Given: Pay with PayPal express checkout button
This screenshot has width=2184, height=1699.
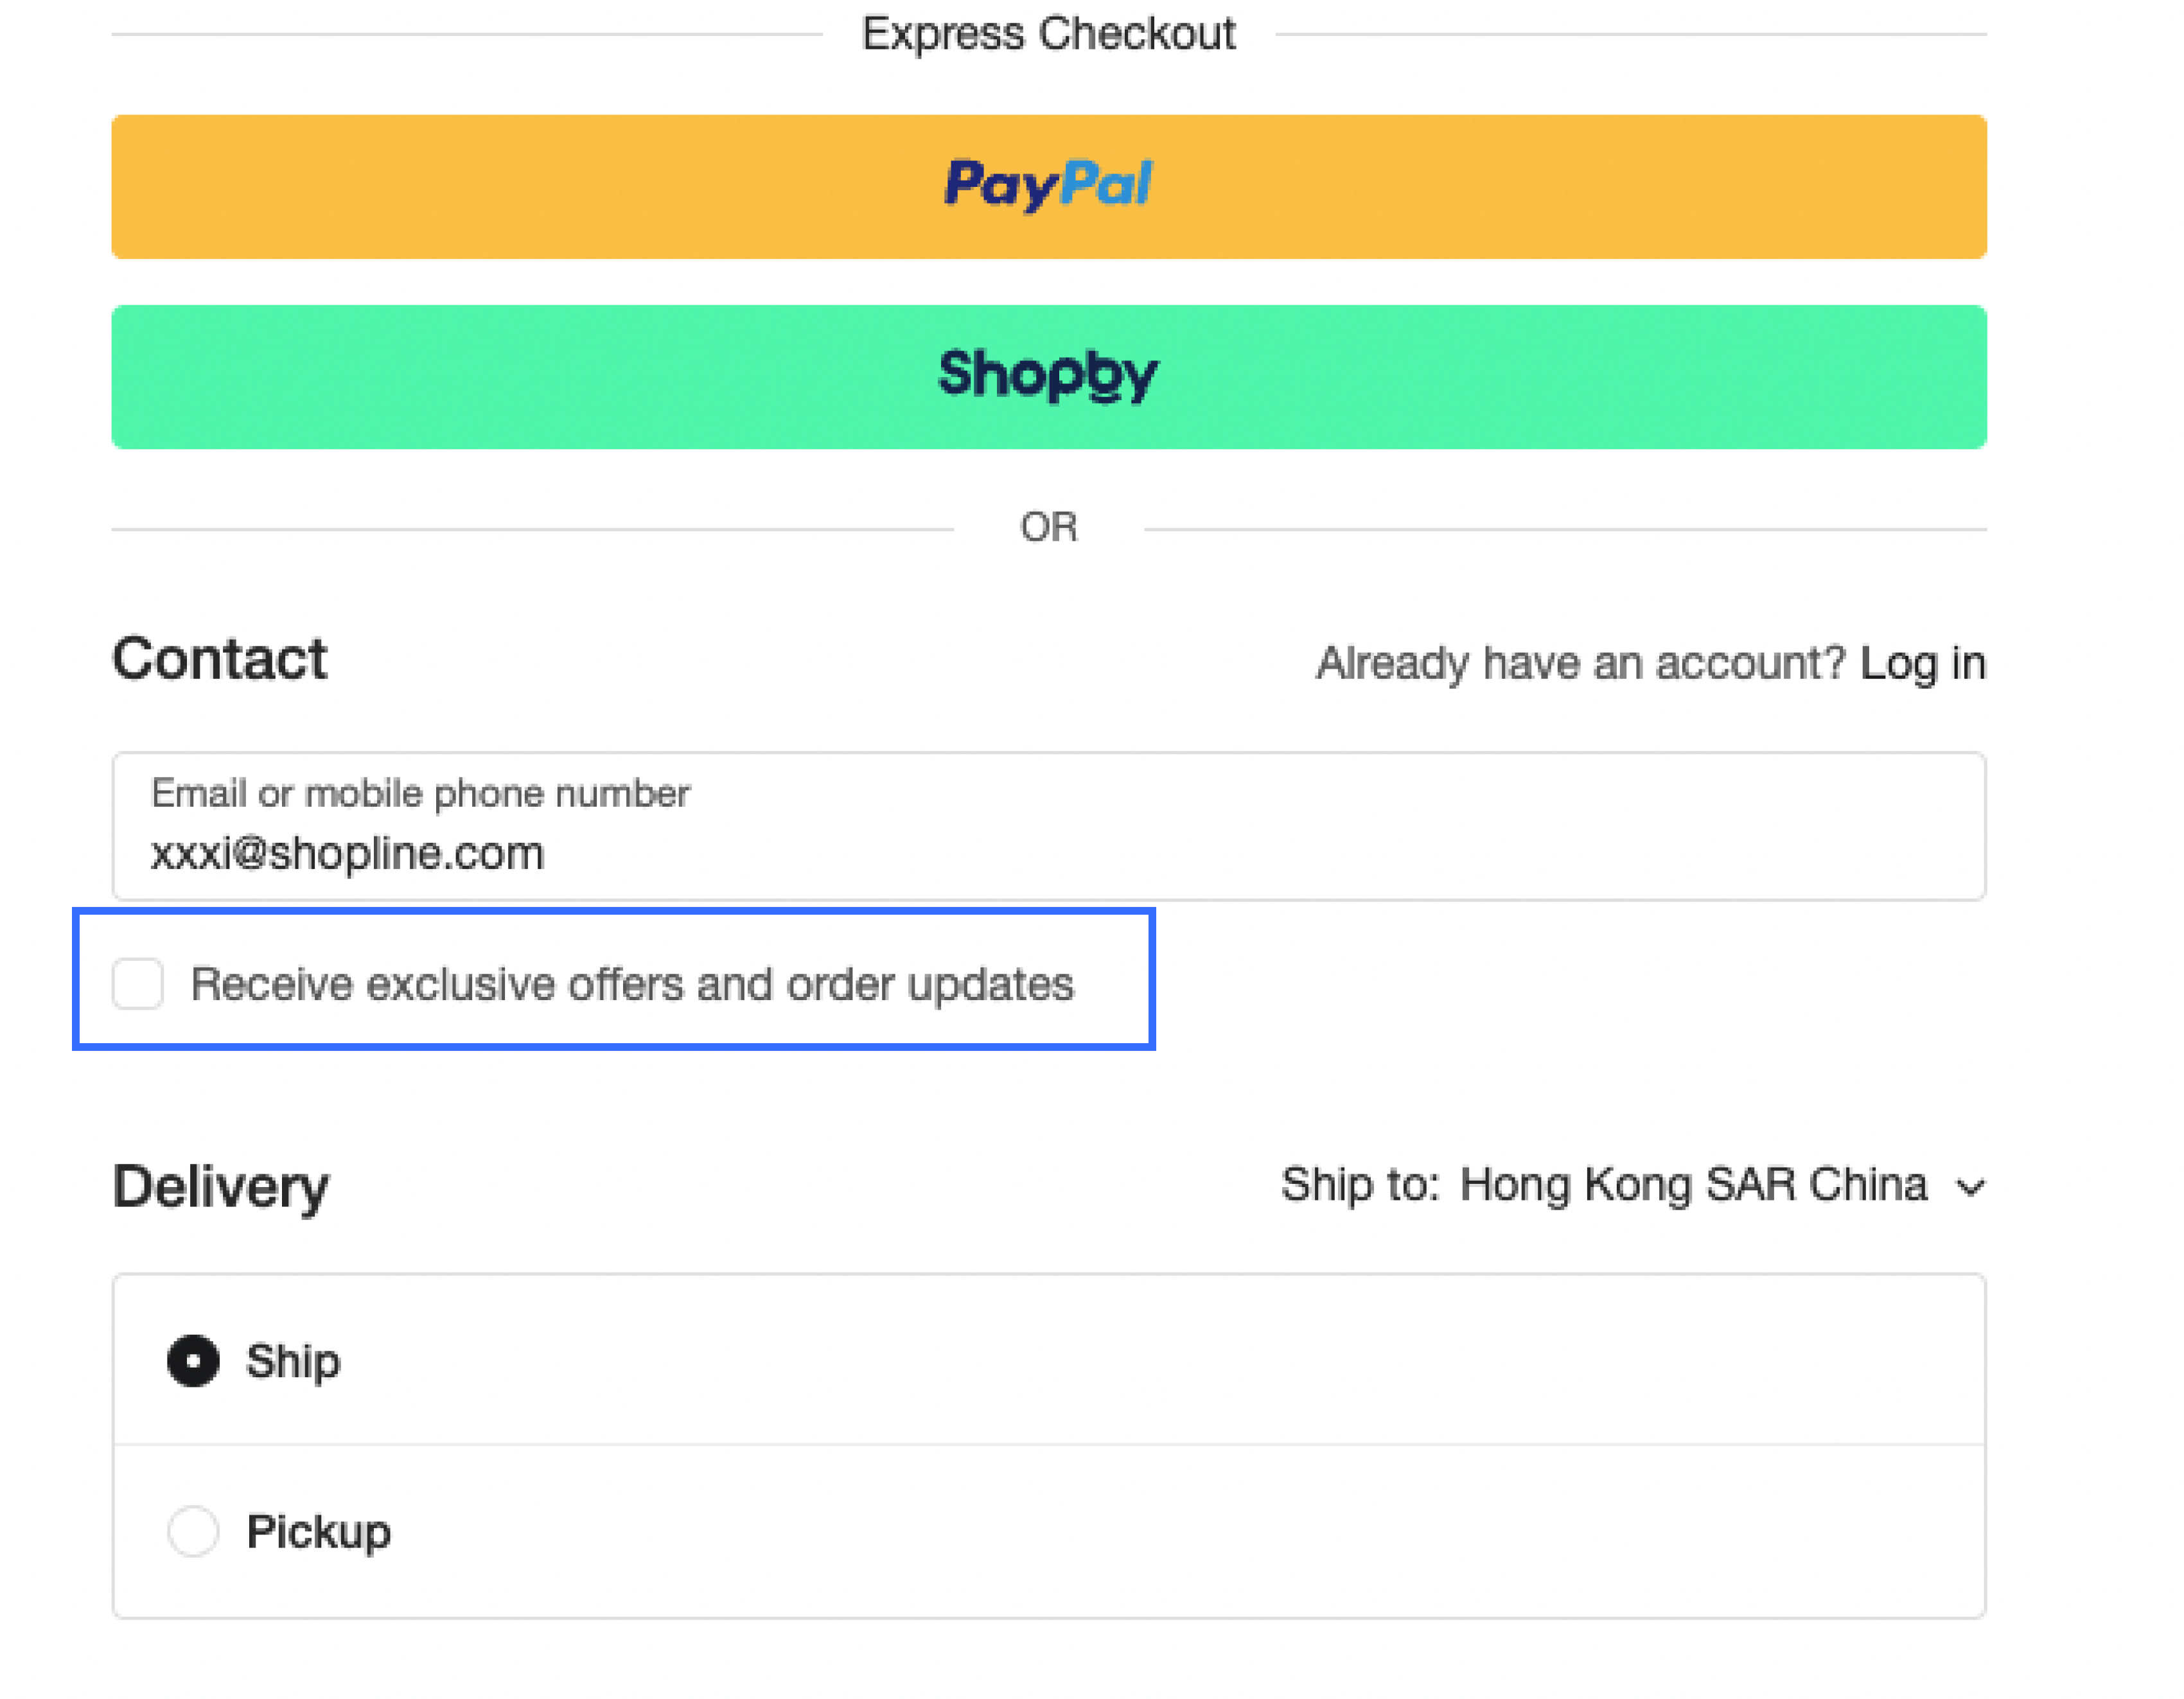Looking at the screenshot, I should 1049,187.
